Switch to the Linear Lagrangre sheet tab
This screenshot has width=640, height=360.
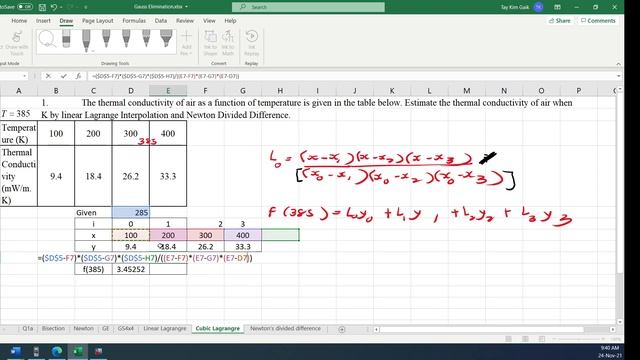click(x=164, y=329)
